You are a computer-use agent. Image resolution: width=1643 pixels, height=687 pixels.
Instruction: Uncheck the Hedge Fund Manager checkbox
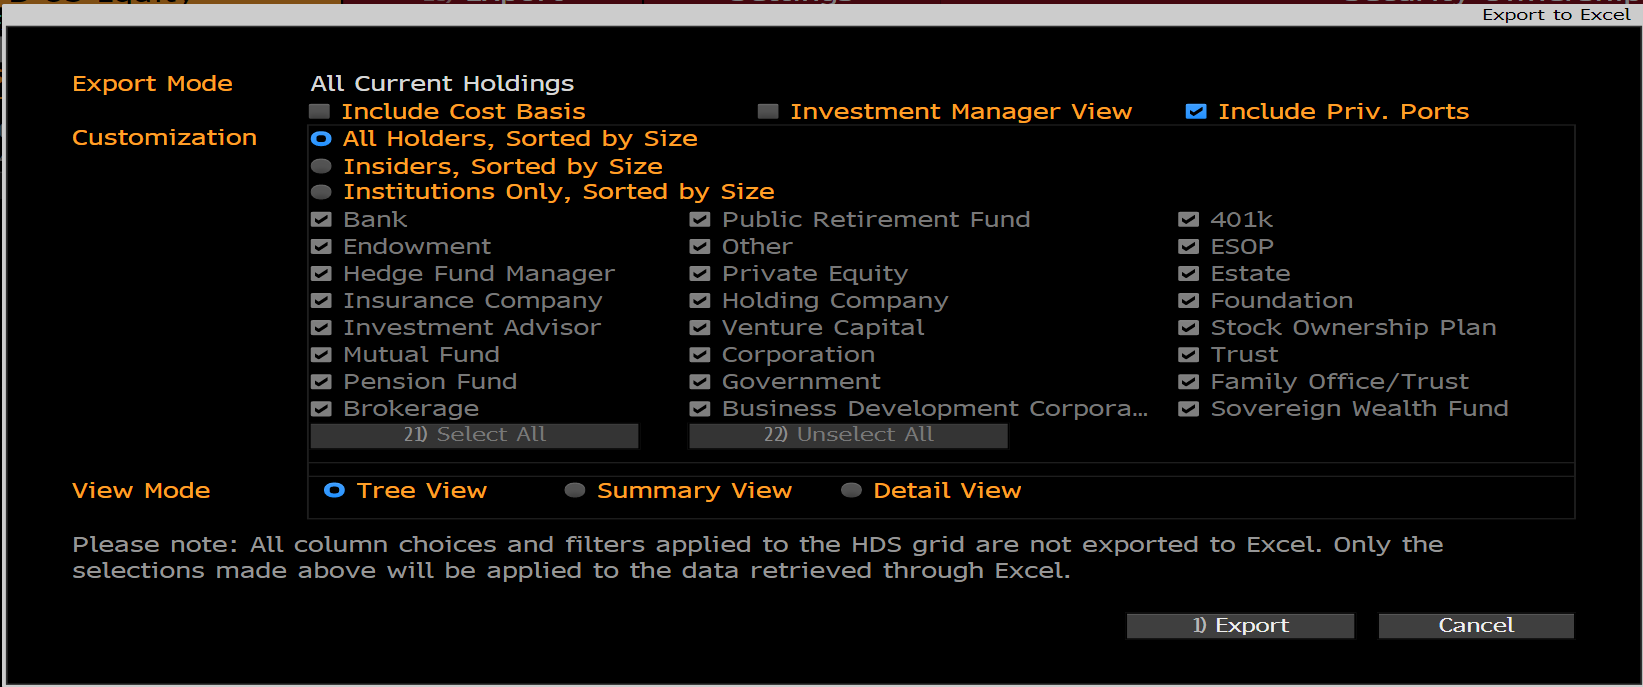(x=321, y=274)
